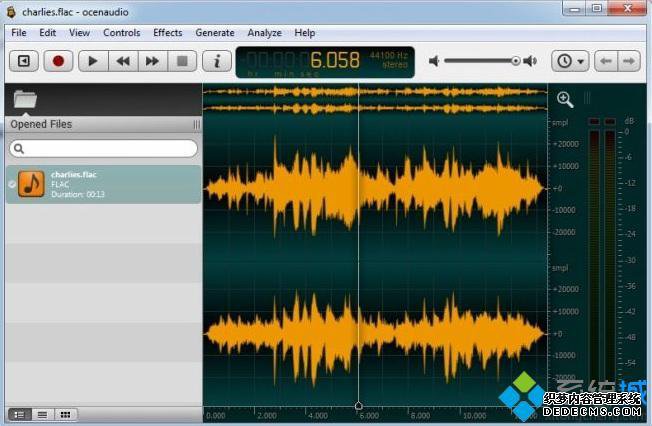Image resolution: width=652 pixels, height=426 pixels.
Task: Open file info with the i button
Action: click(x=217, y=61)
